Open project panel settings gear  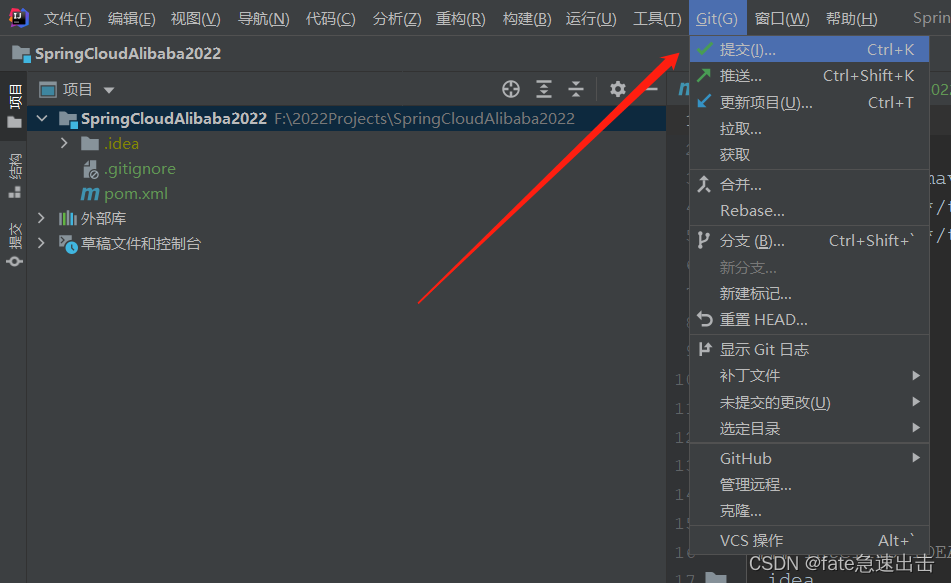coord(617,89)
